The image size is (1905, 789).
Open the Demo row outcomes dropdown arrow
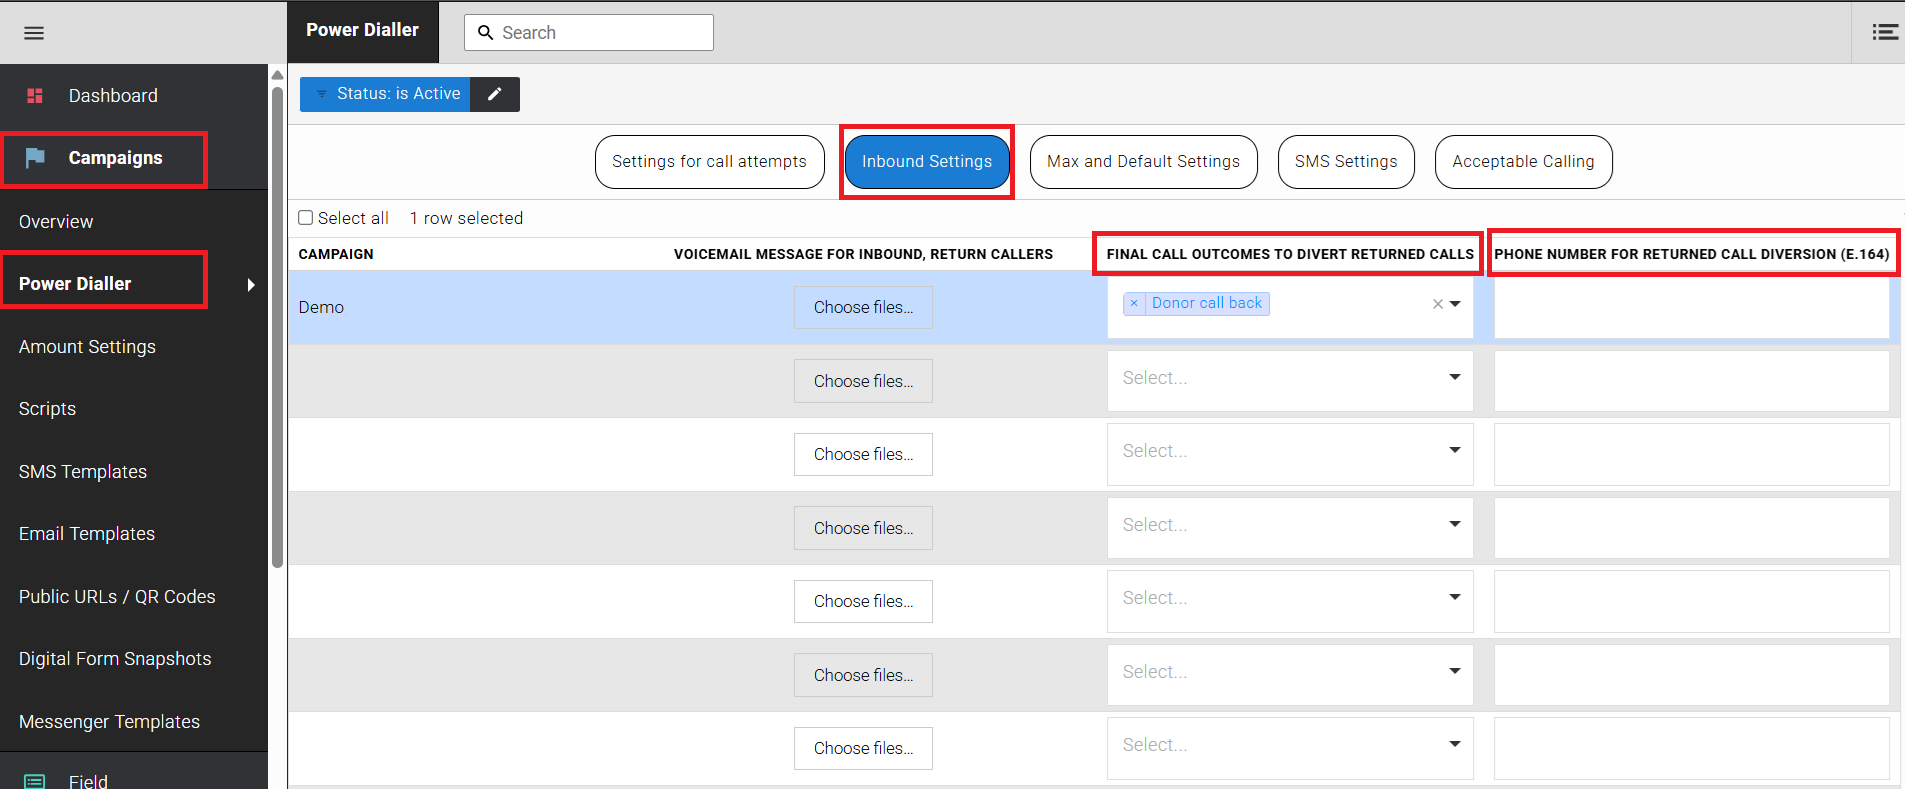coord(1455,304)
